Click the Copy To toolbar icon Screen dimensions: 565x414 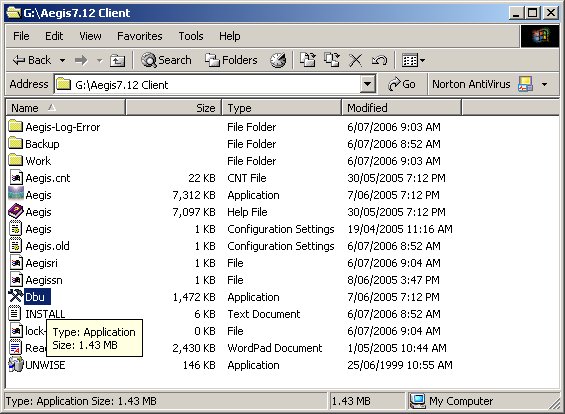click(x=332, y=60)
